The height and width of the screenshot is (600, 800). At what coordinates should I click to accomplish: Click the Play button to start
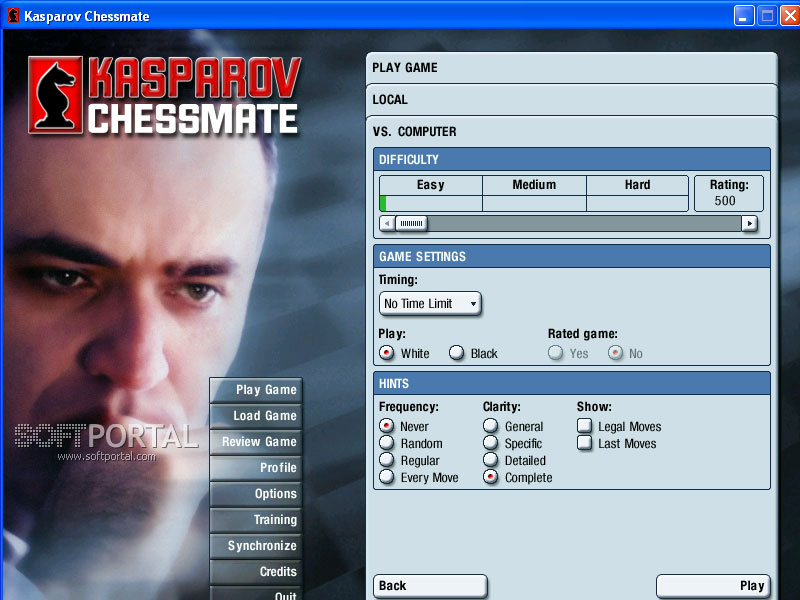coord(713,586)
